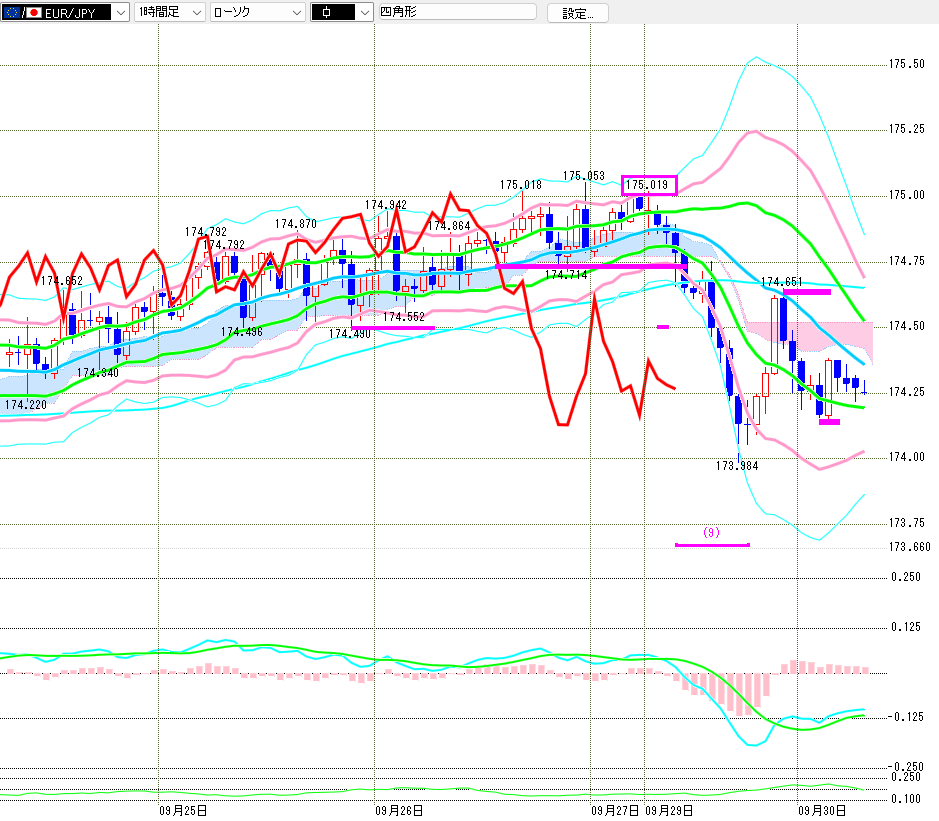This screenshot has width=939, height=821.
Task: Click the magenta (9) annotation label
Action: pyautogui.click(x=711, y=532)
